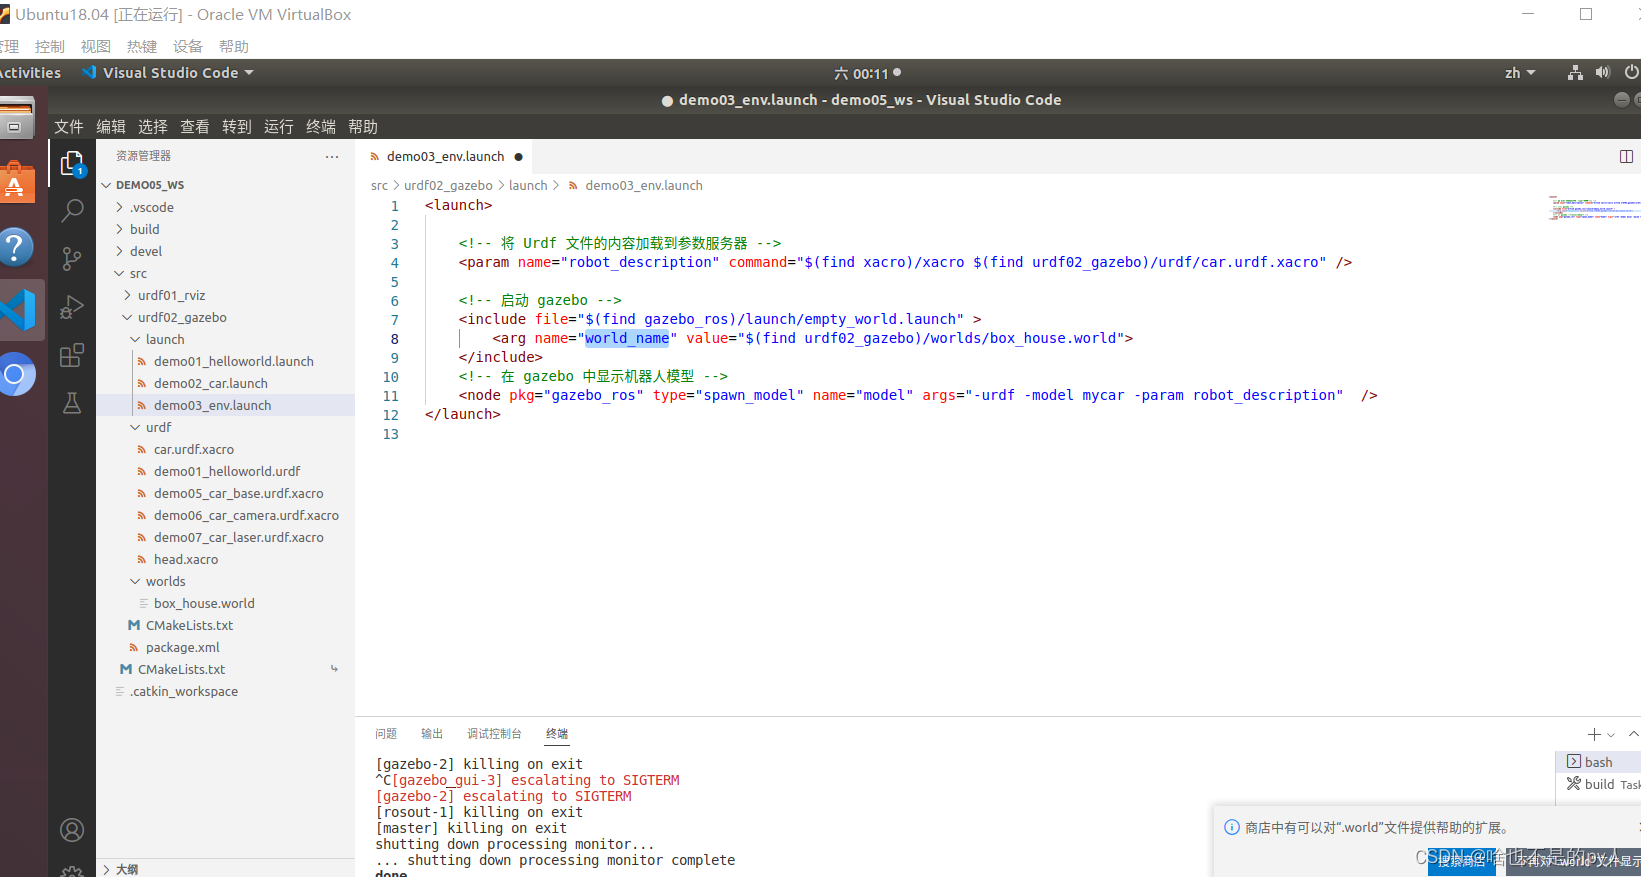Expand the urdf01_rviz folder
Image resolution: width=1641 pixels, height=877 pixels.
tap(225, 295)
